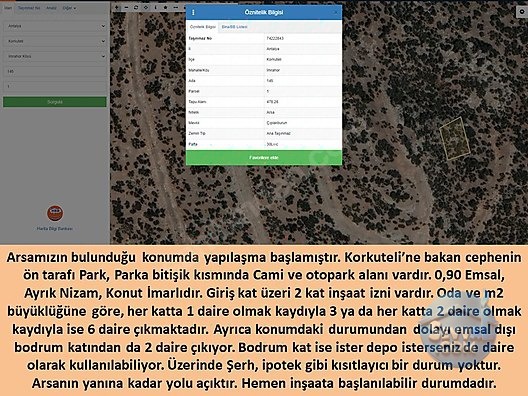
Task: Switch to the İdari search tab
Action: point(8,8)
